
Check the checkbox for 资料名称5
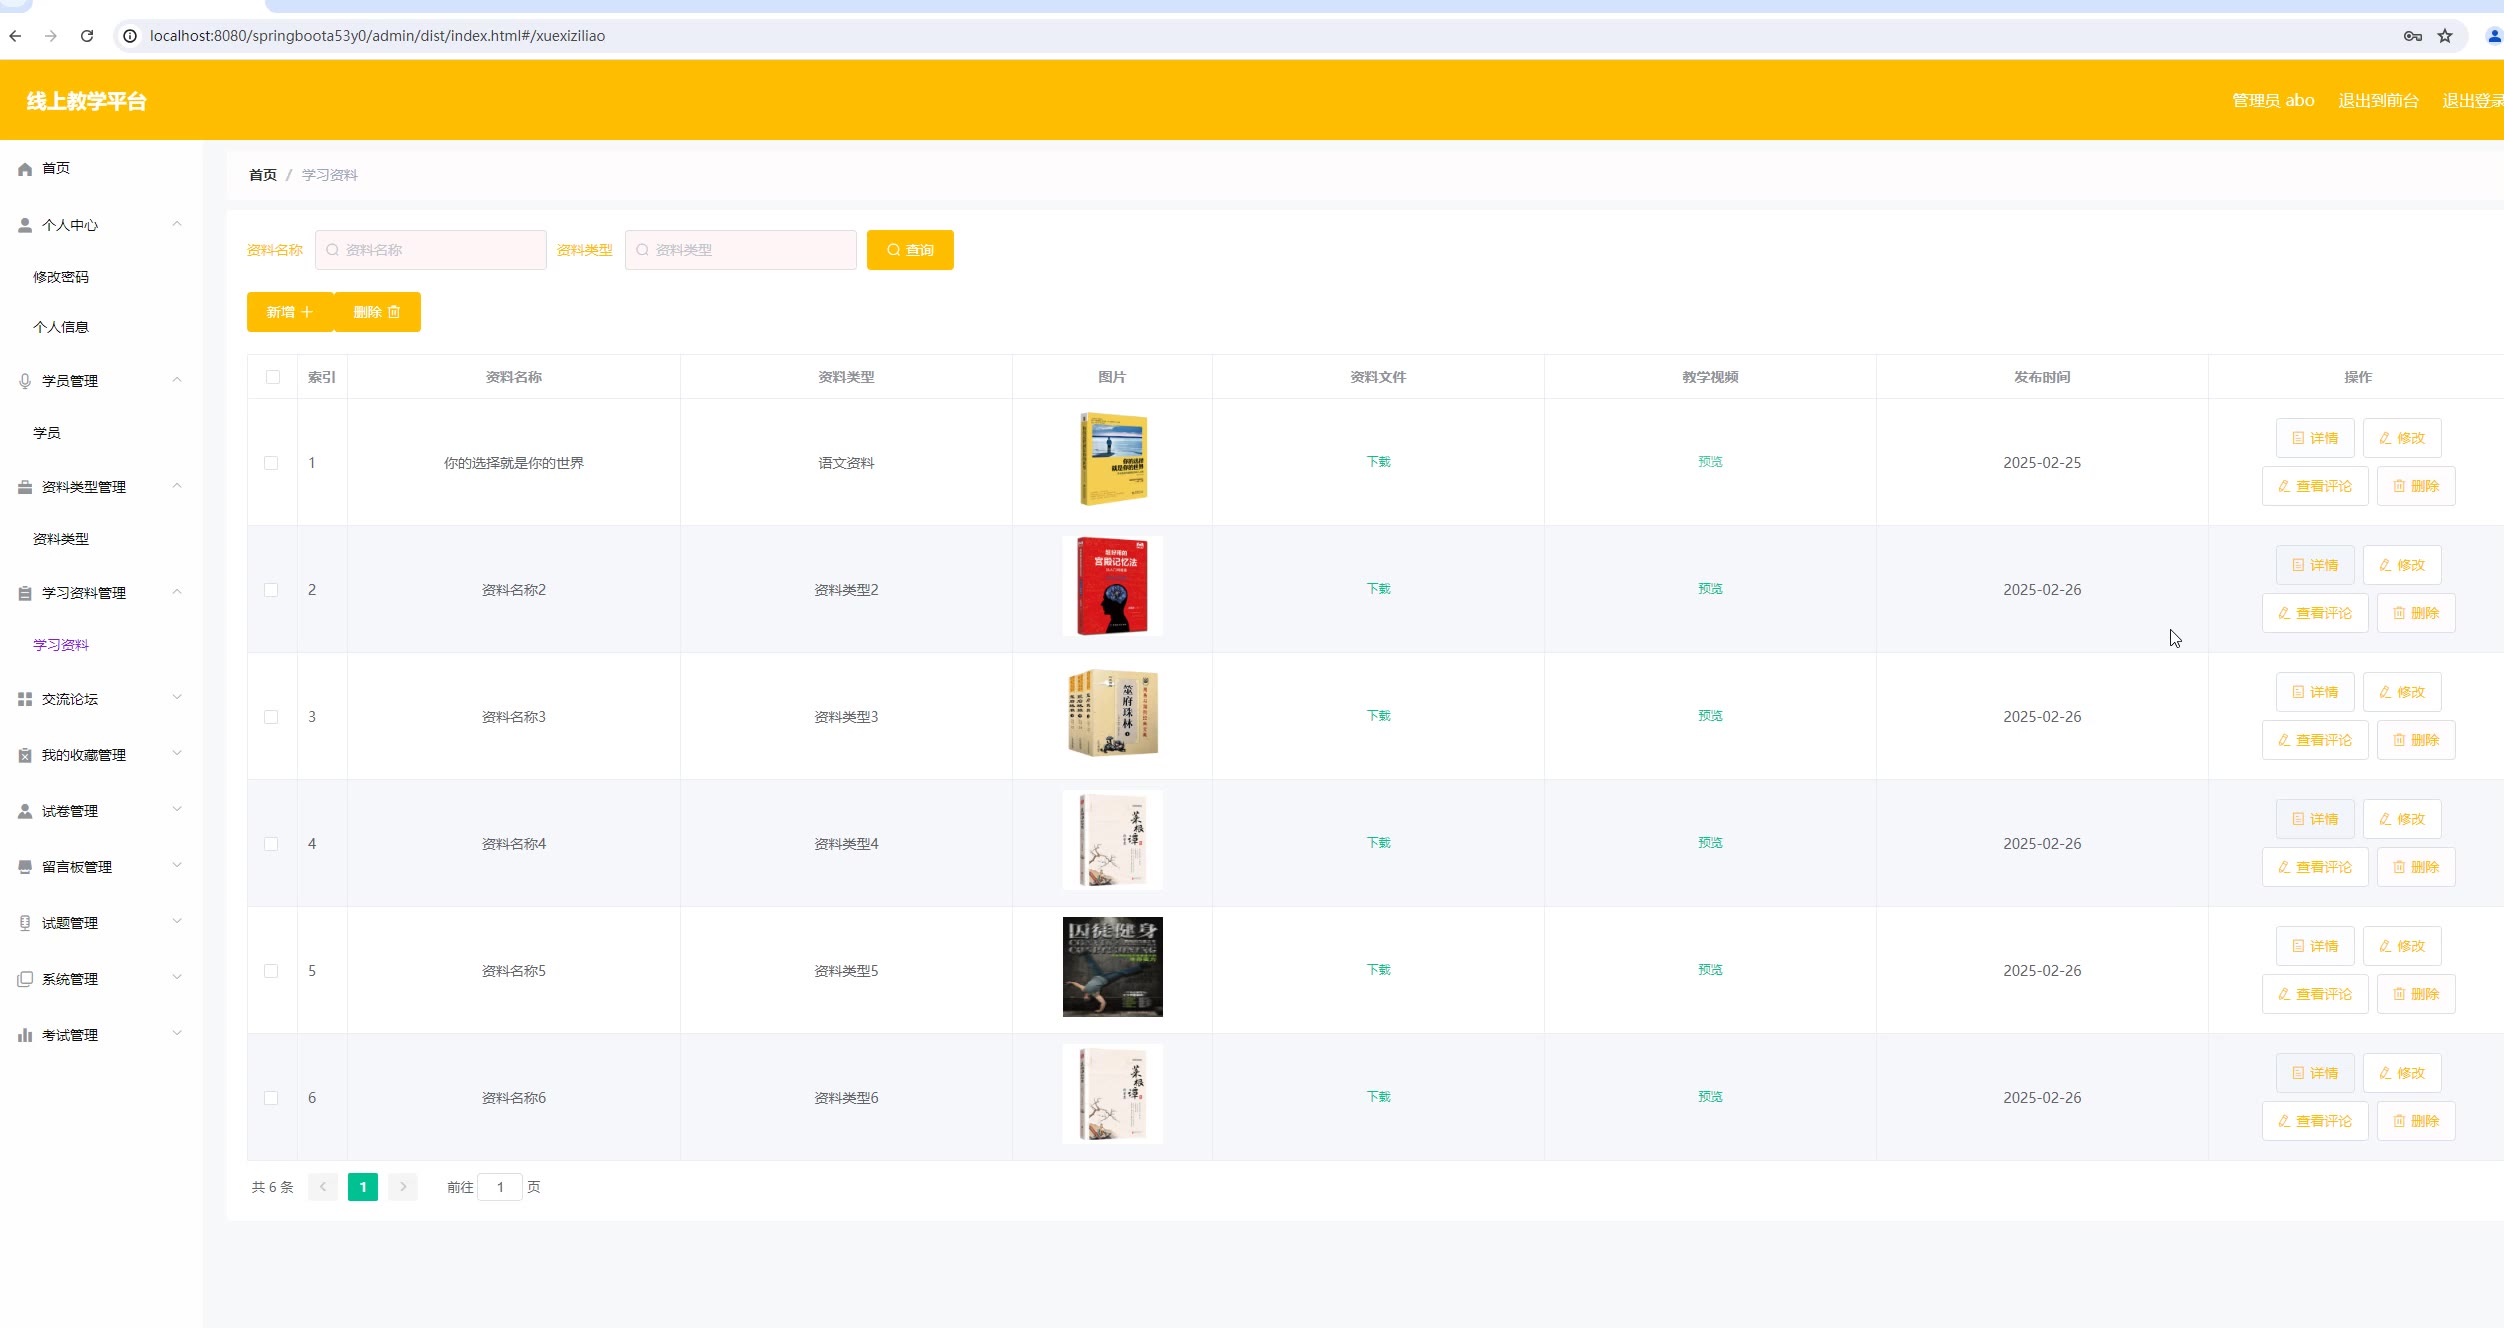click(x=271, y=971)
